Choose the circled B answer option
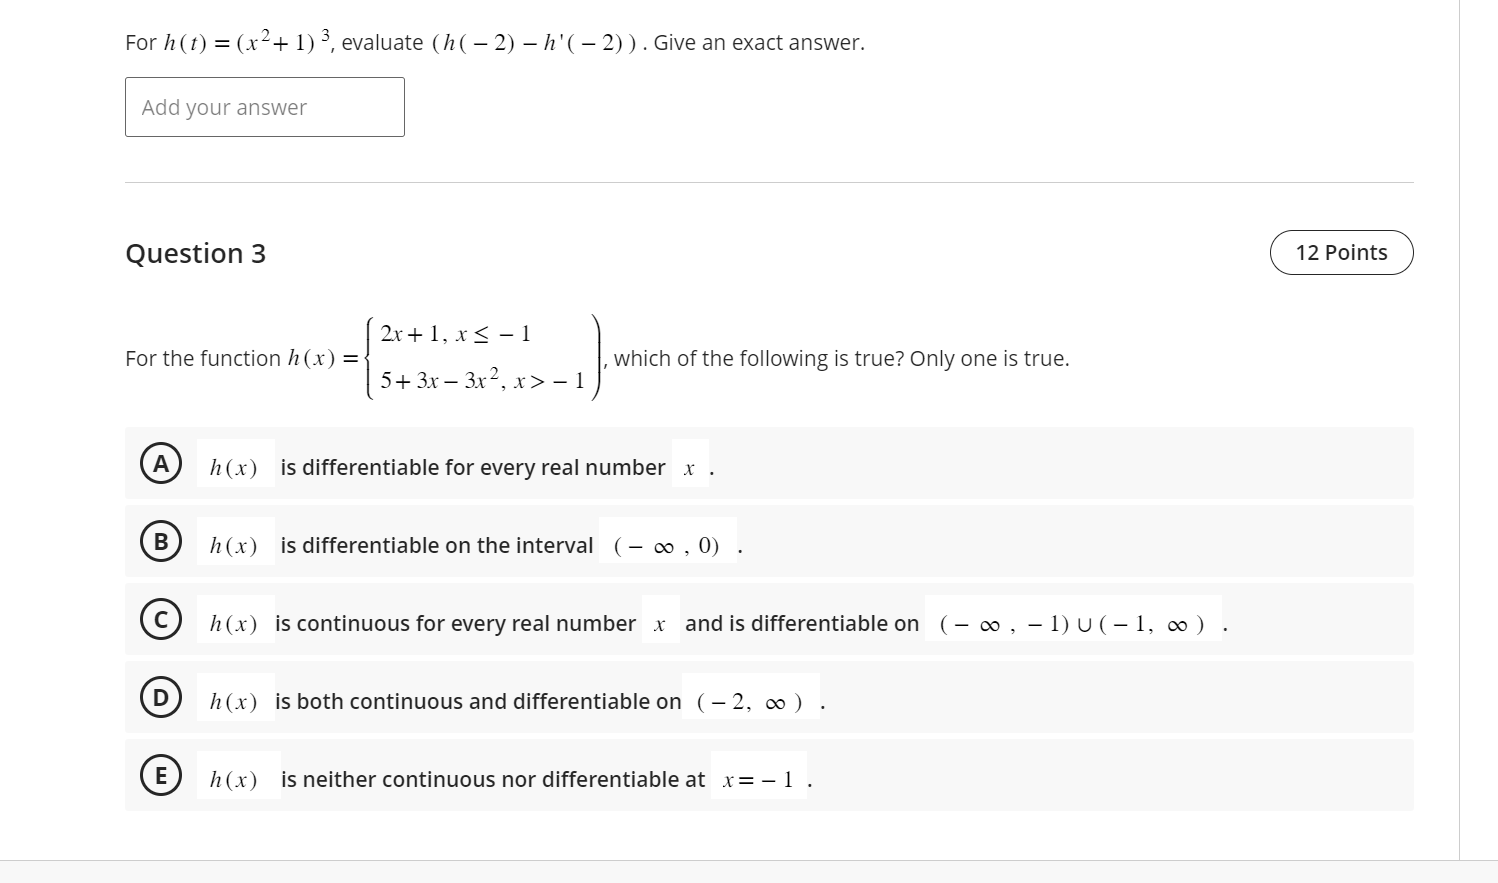Viewport: 1498px width, 883px height. 160,542
